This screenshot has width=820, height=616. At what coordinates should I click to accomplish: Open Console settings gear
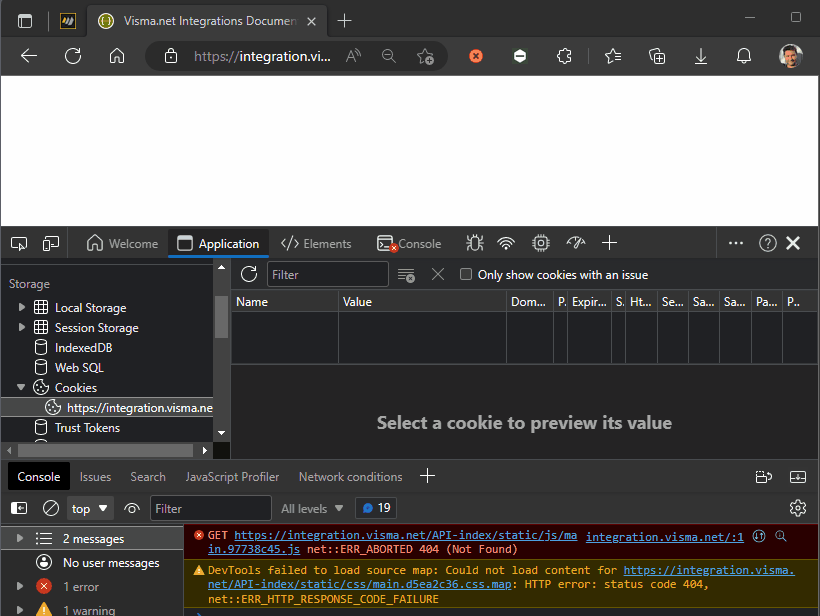click(x=798, y=508)
